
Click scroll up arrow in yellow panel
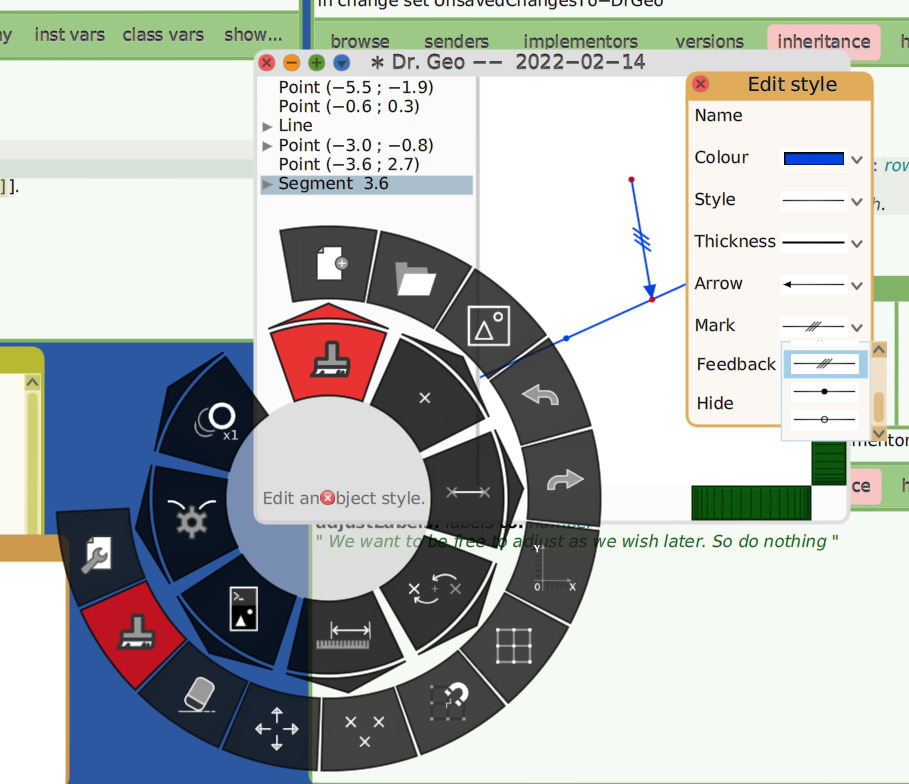(x=32, y=382)
